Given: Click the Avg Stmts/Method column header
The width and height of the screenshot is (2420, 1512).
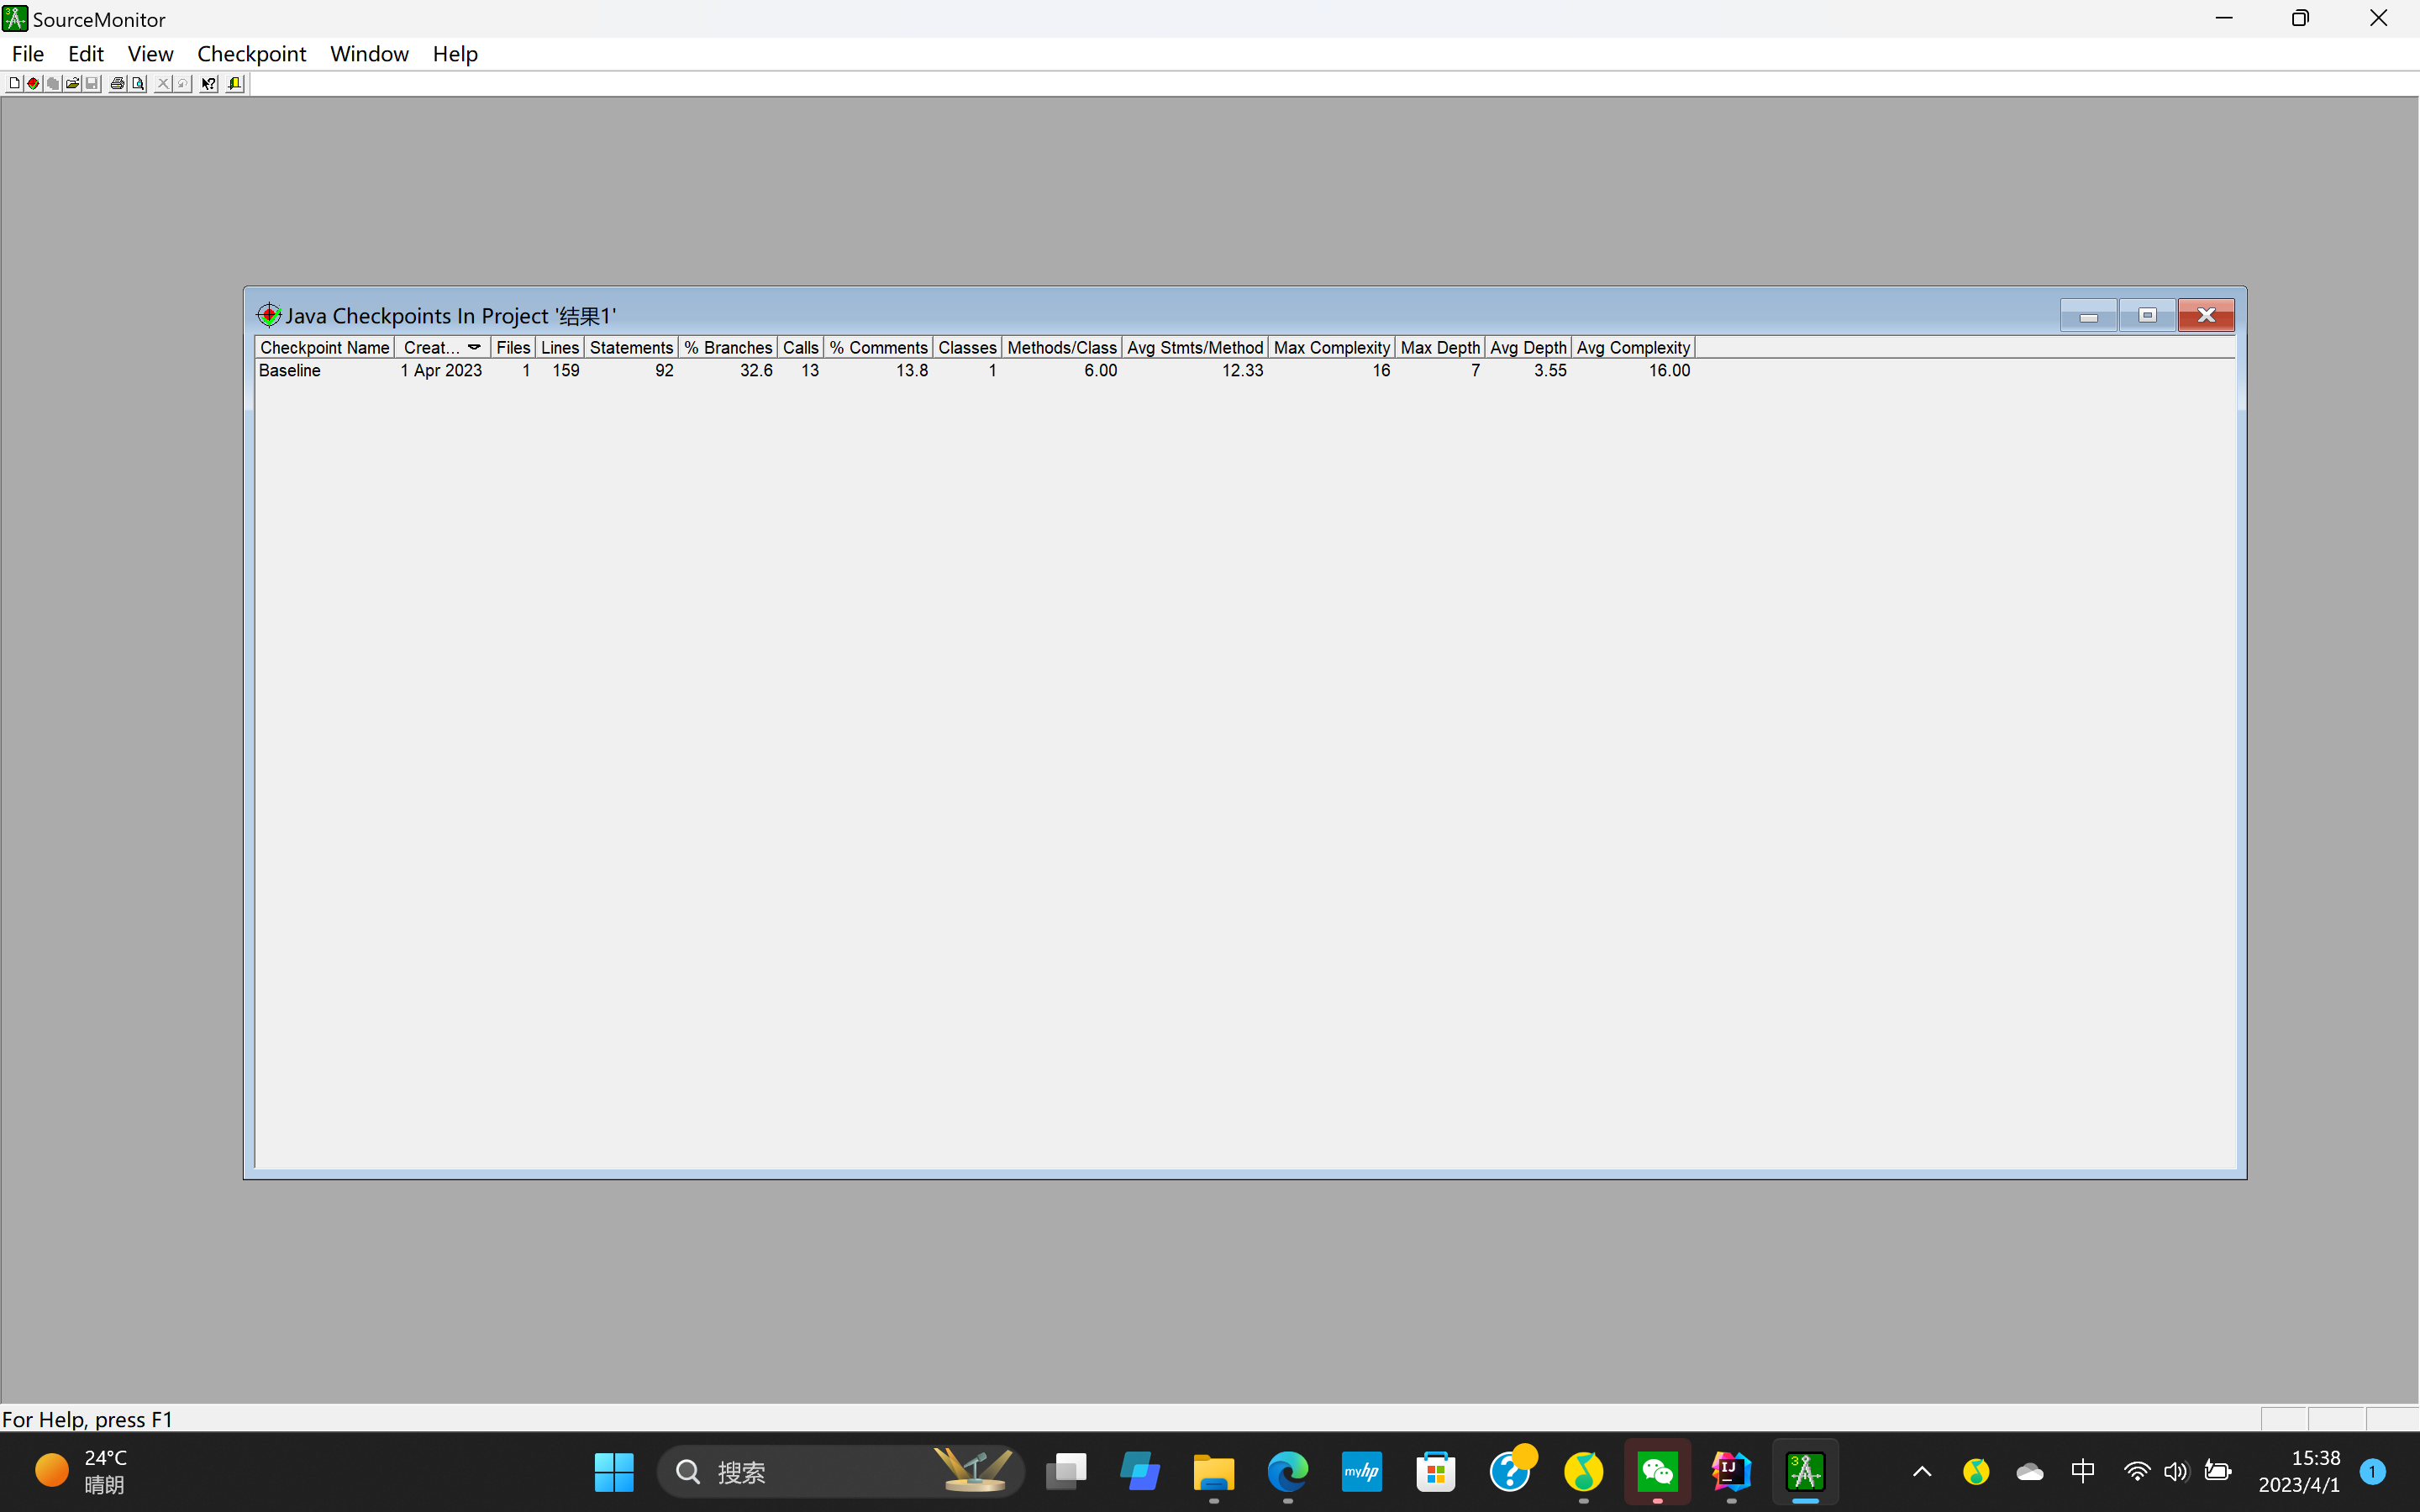Looking at the screenshot, I should click(1194, 347).
